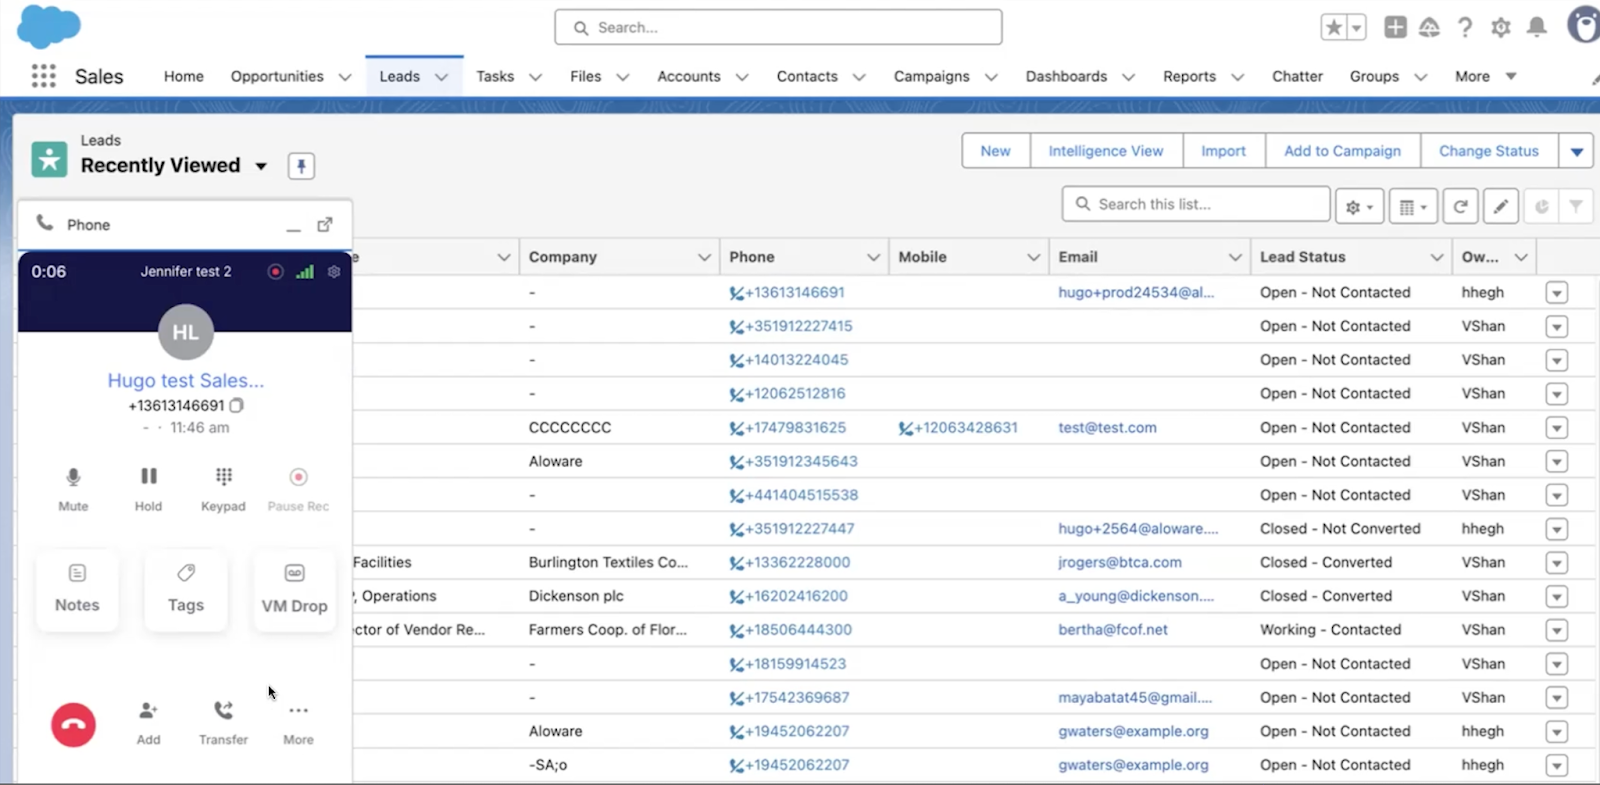Open Salesforce Help cloud icon in header
This screenshot has height=785, width=1600.
[x=1429, y=28]
